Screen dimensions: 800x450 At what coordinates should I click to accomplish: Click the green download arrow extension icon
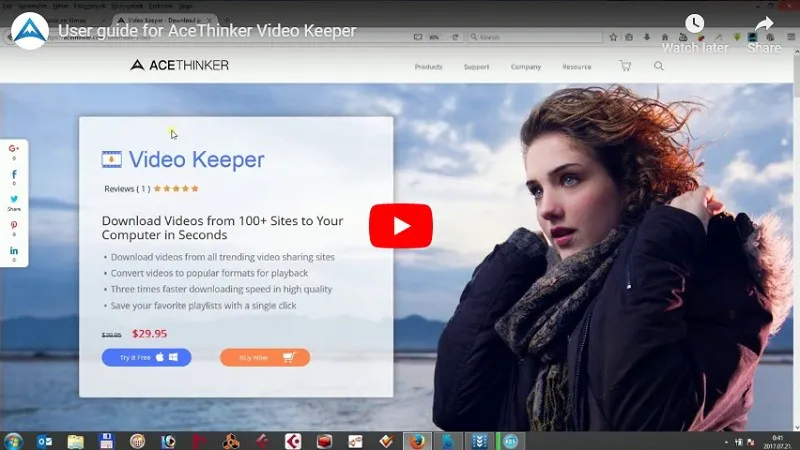737,37
